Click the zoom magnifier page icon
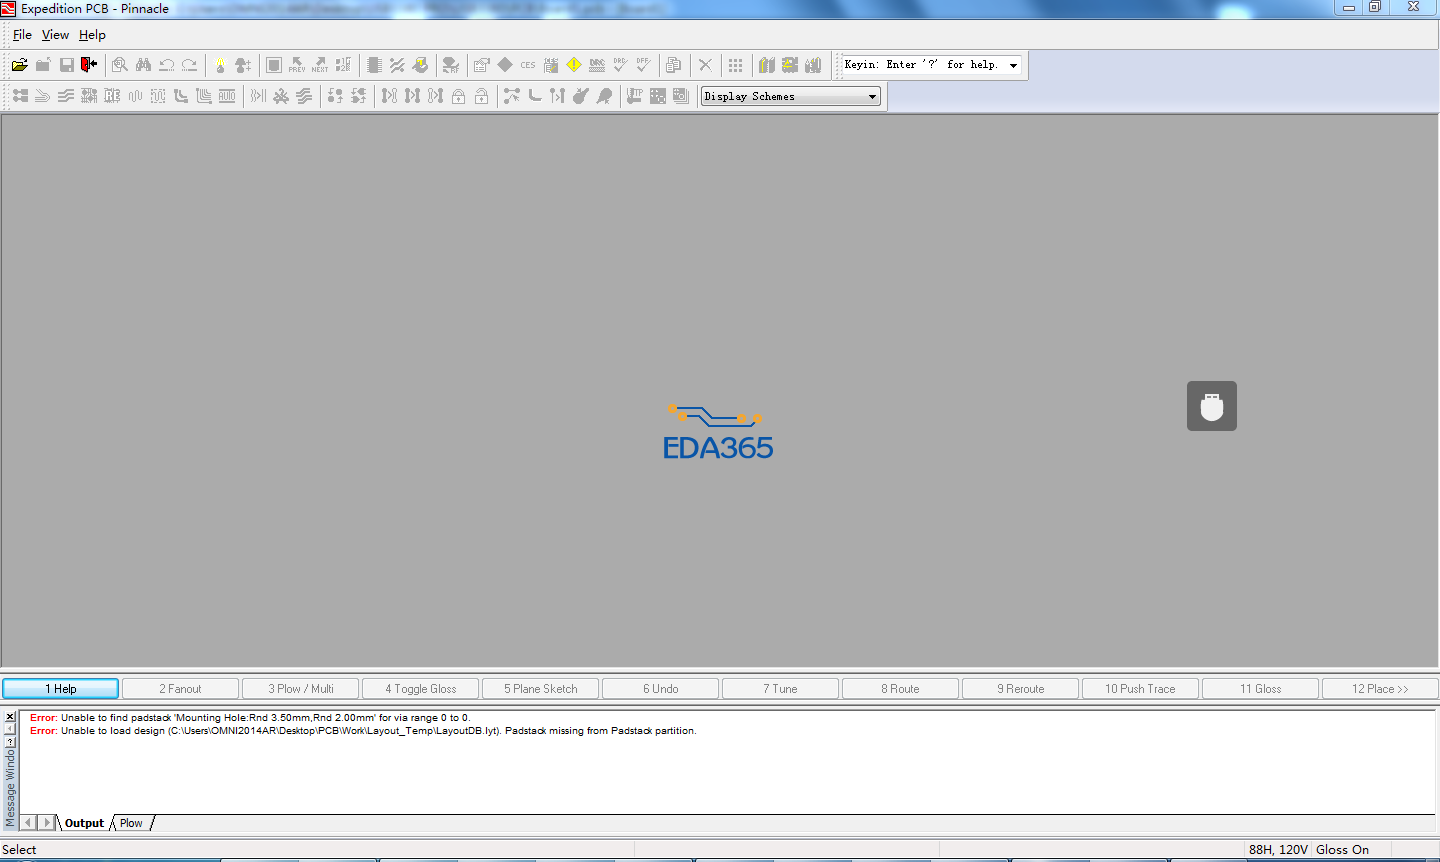 (120, 65)
